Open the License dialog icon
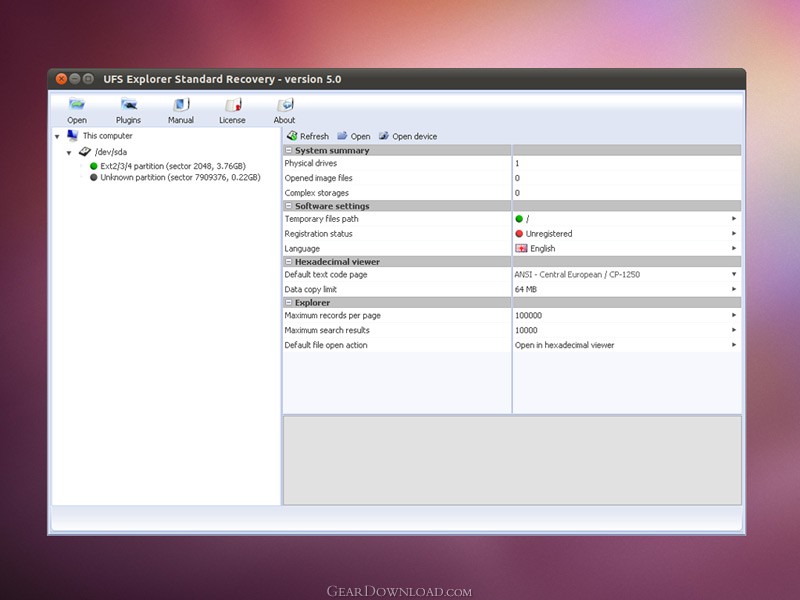This screenshot has width=800, height=600. point(232,111)
